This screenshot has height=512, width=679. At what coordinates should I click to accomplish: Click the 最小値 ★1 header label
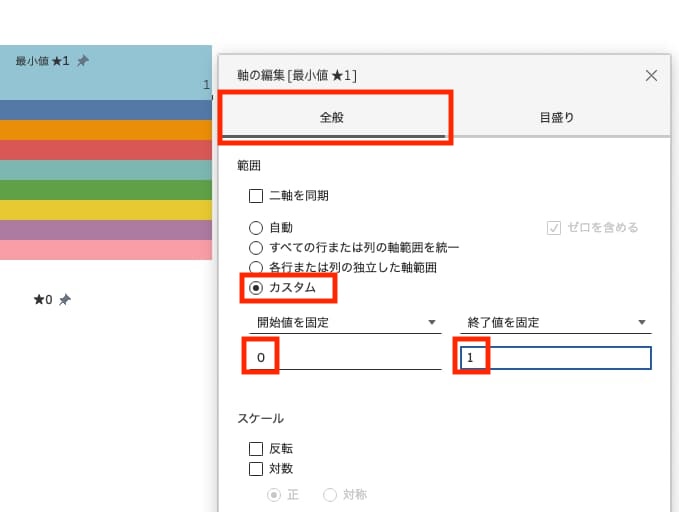click(x=42, y=61)
